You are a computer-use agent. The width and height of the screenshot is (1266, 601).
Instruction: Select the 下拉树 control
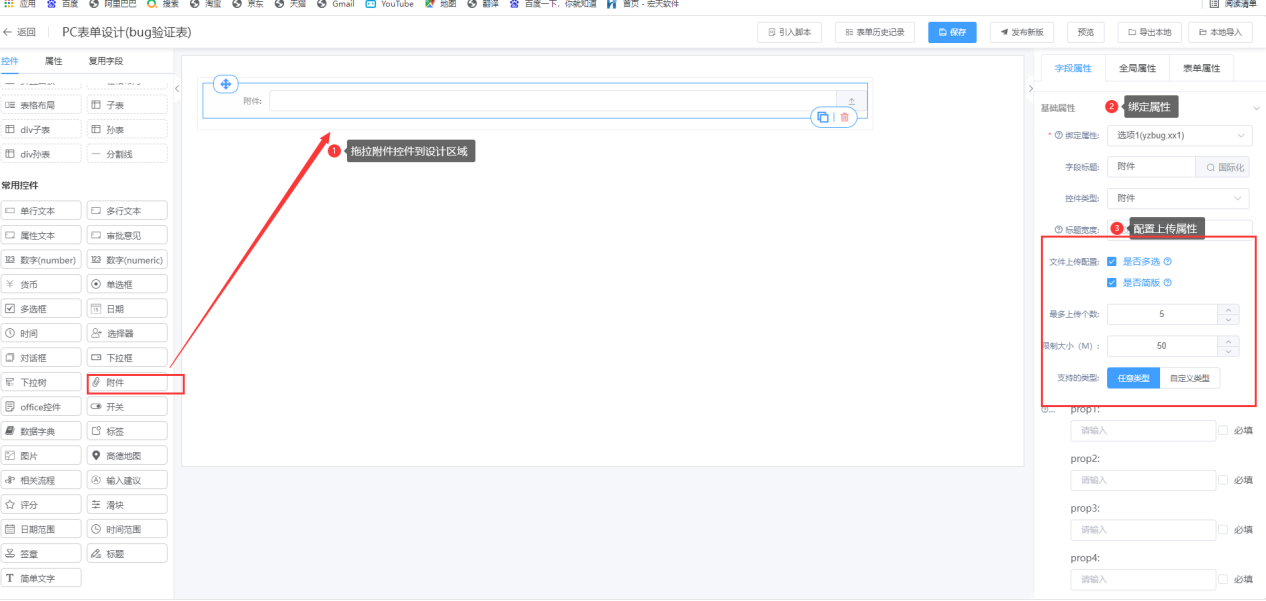[x=41, y=382]
